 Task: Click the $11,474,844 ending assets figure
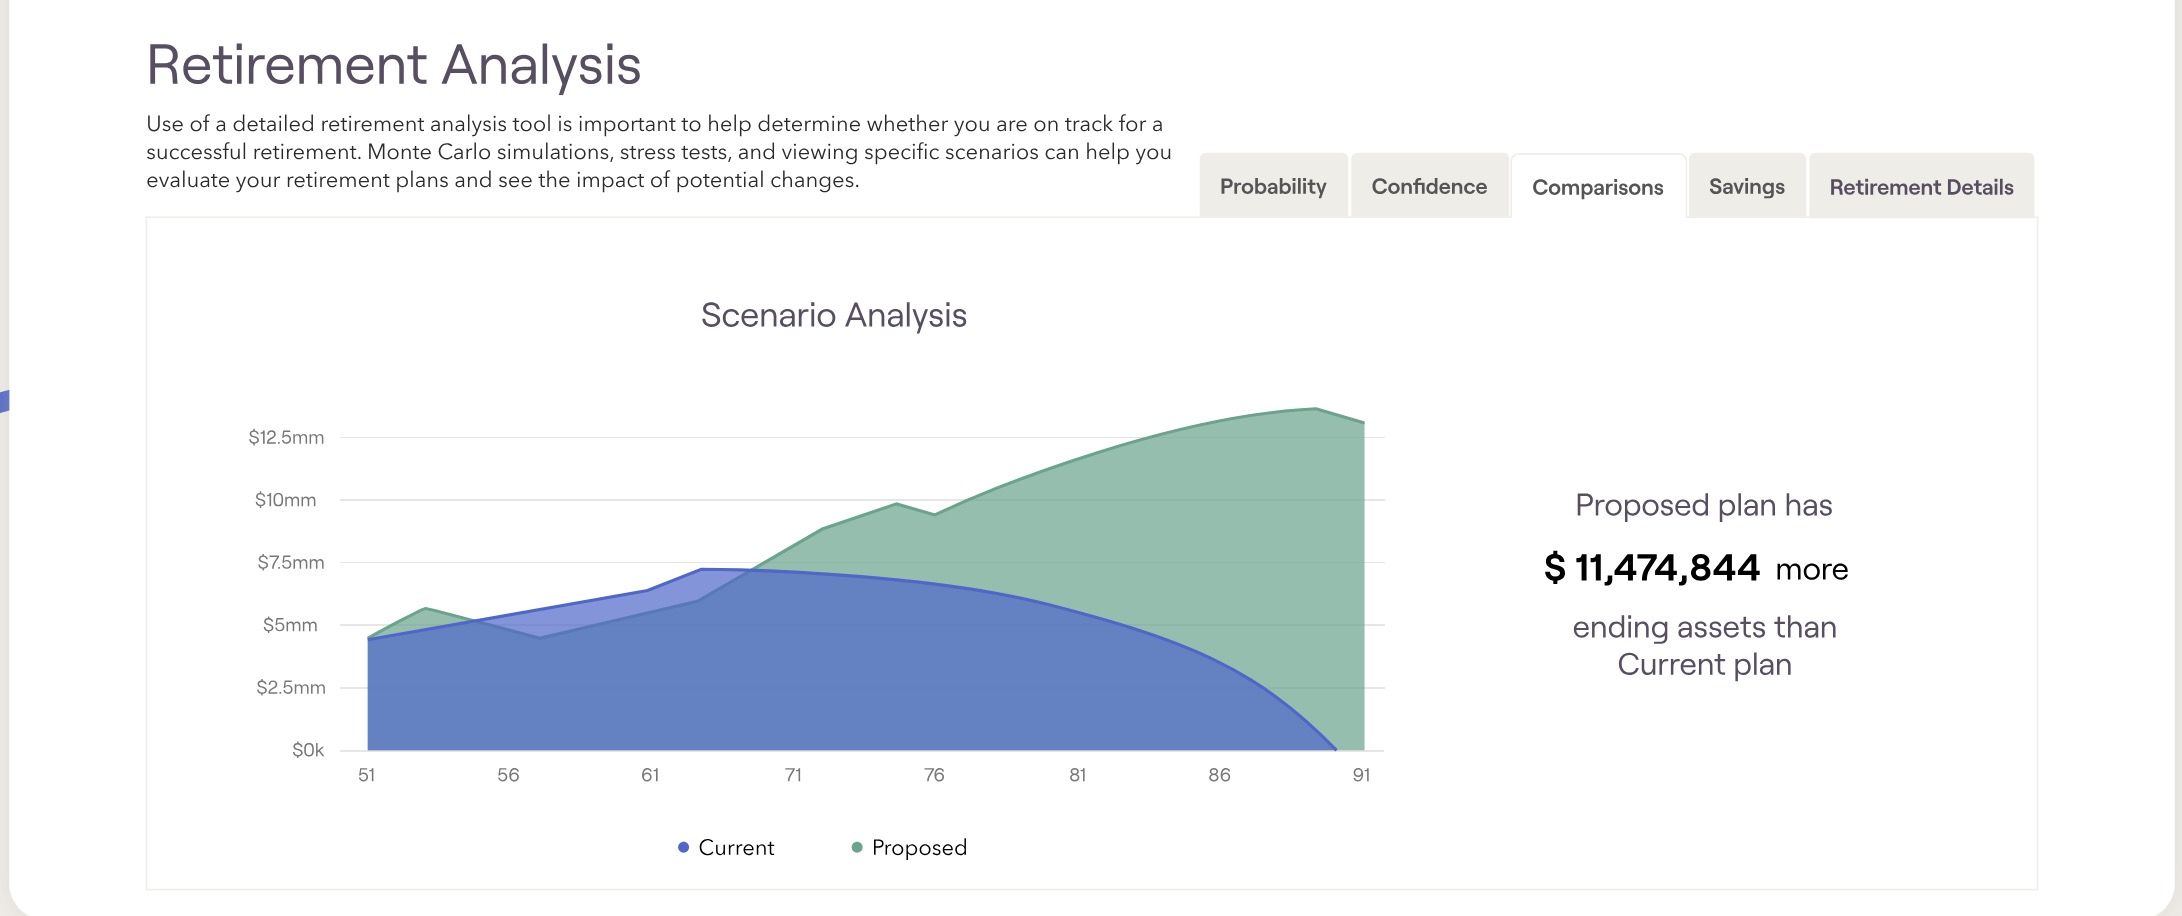(1652, 568)
